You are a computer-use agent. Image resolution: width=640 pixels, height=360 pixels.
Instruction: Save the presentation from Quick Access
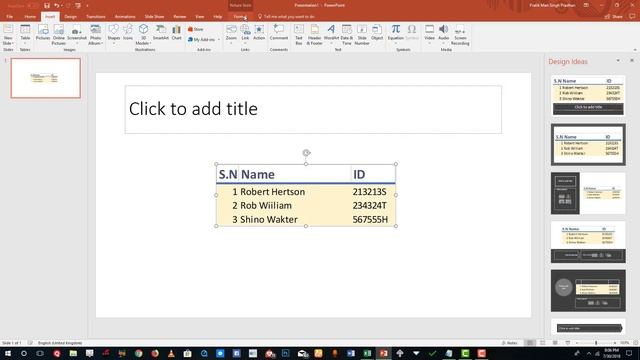(47, 5)
